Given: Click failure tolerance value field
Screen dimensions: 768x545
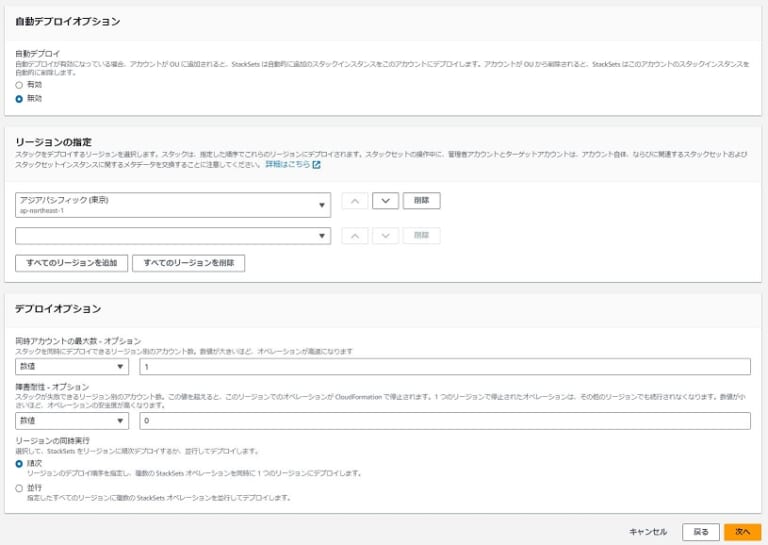Looking at the screenshot, I should pos(445,421).
